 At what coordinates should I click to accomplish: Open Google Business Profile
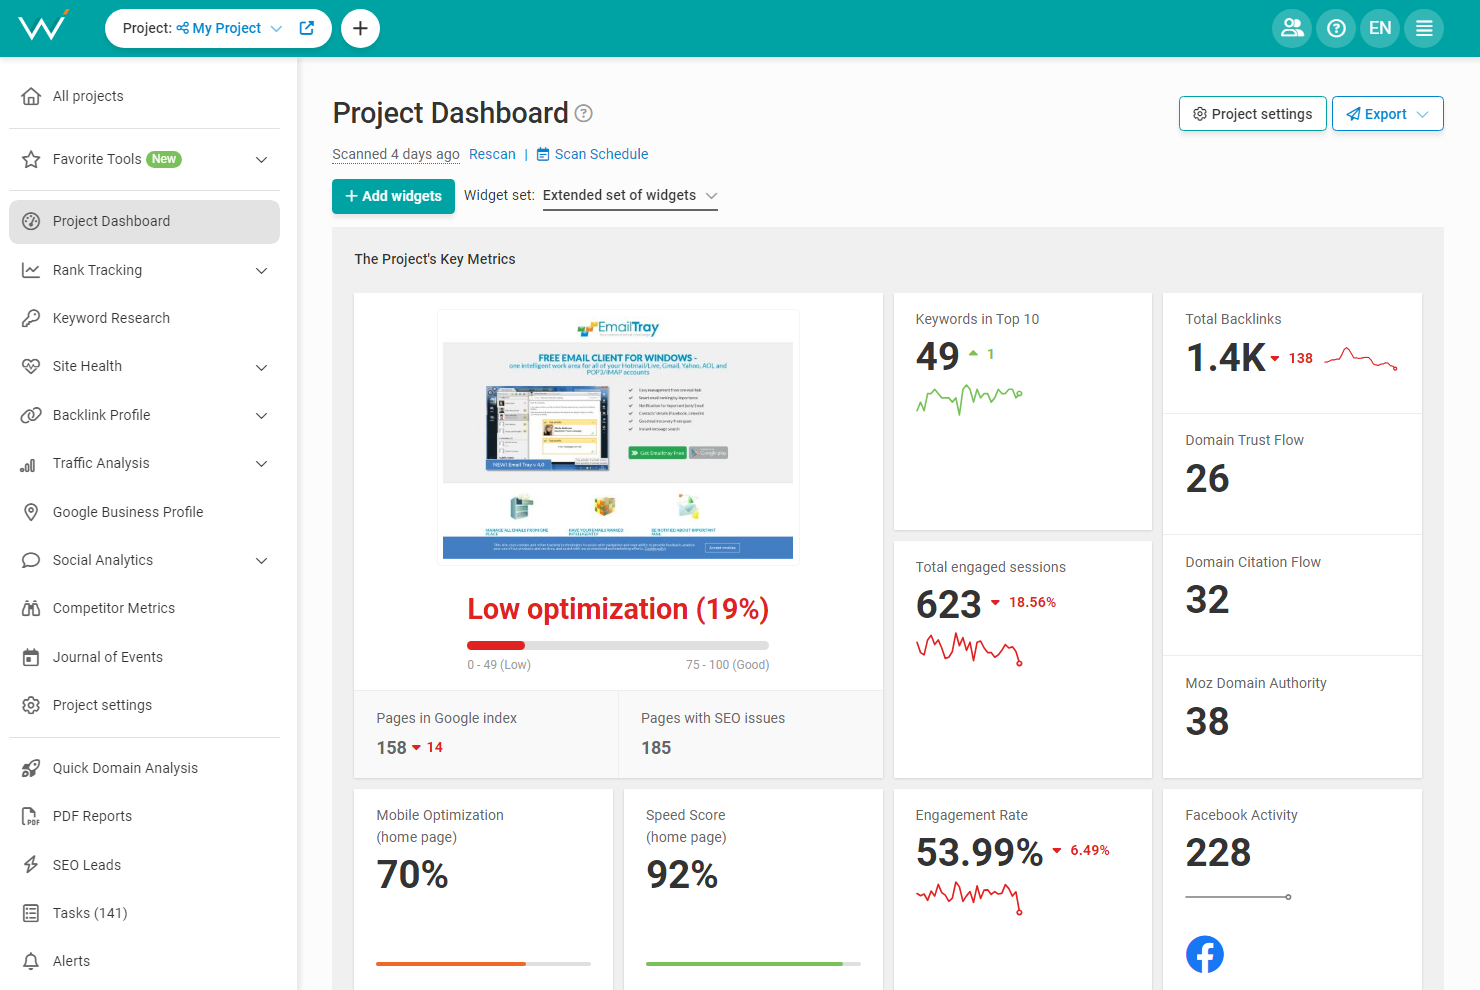(127, 511)
